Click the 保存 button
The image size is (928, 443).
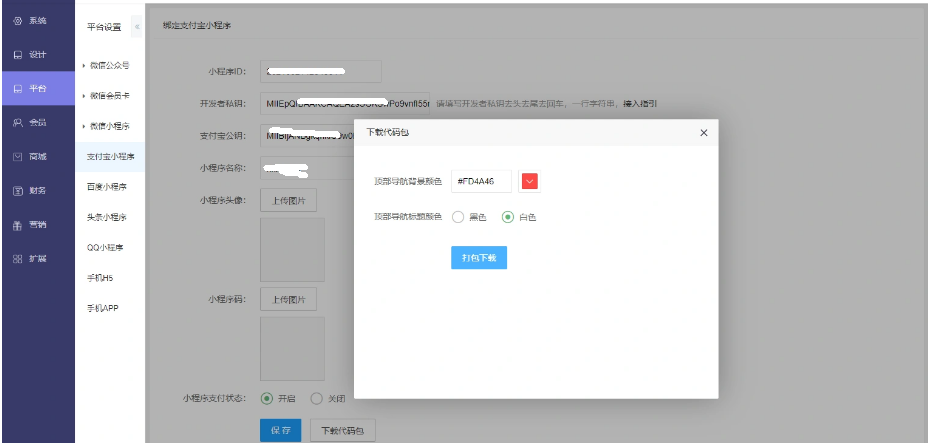(x=280, y=430)
